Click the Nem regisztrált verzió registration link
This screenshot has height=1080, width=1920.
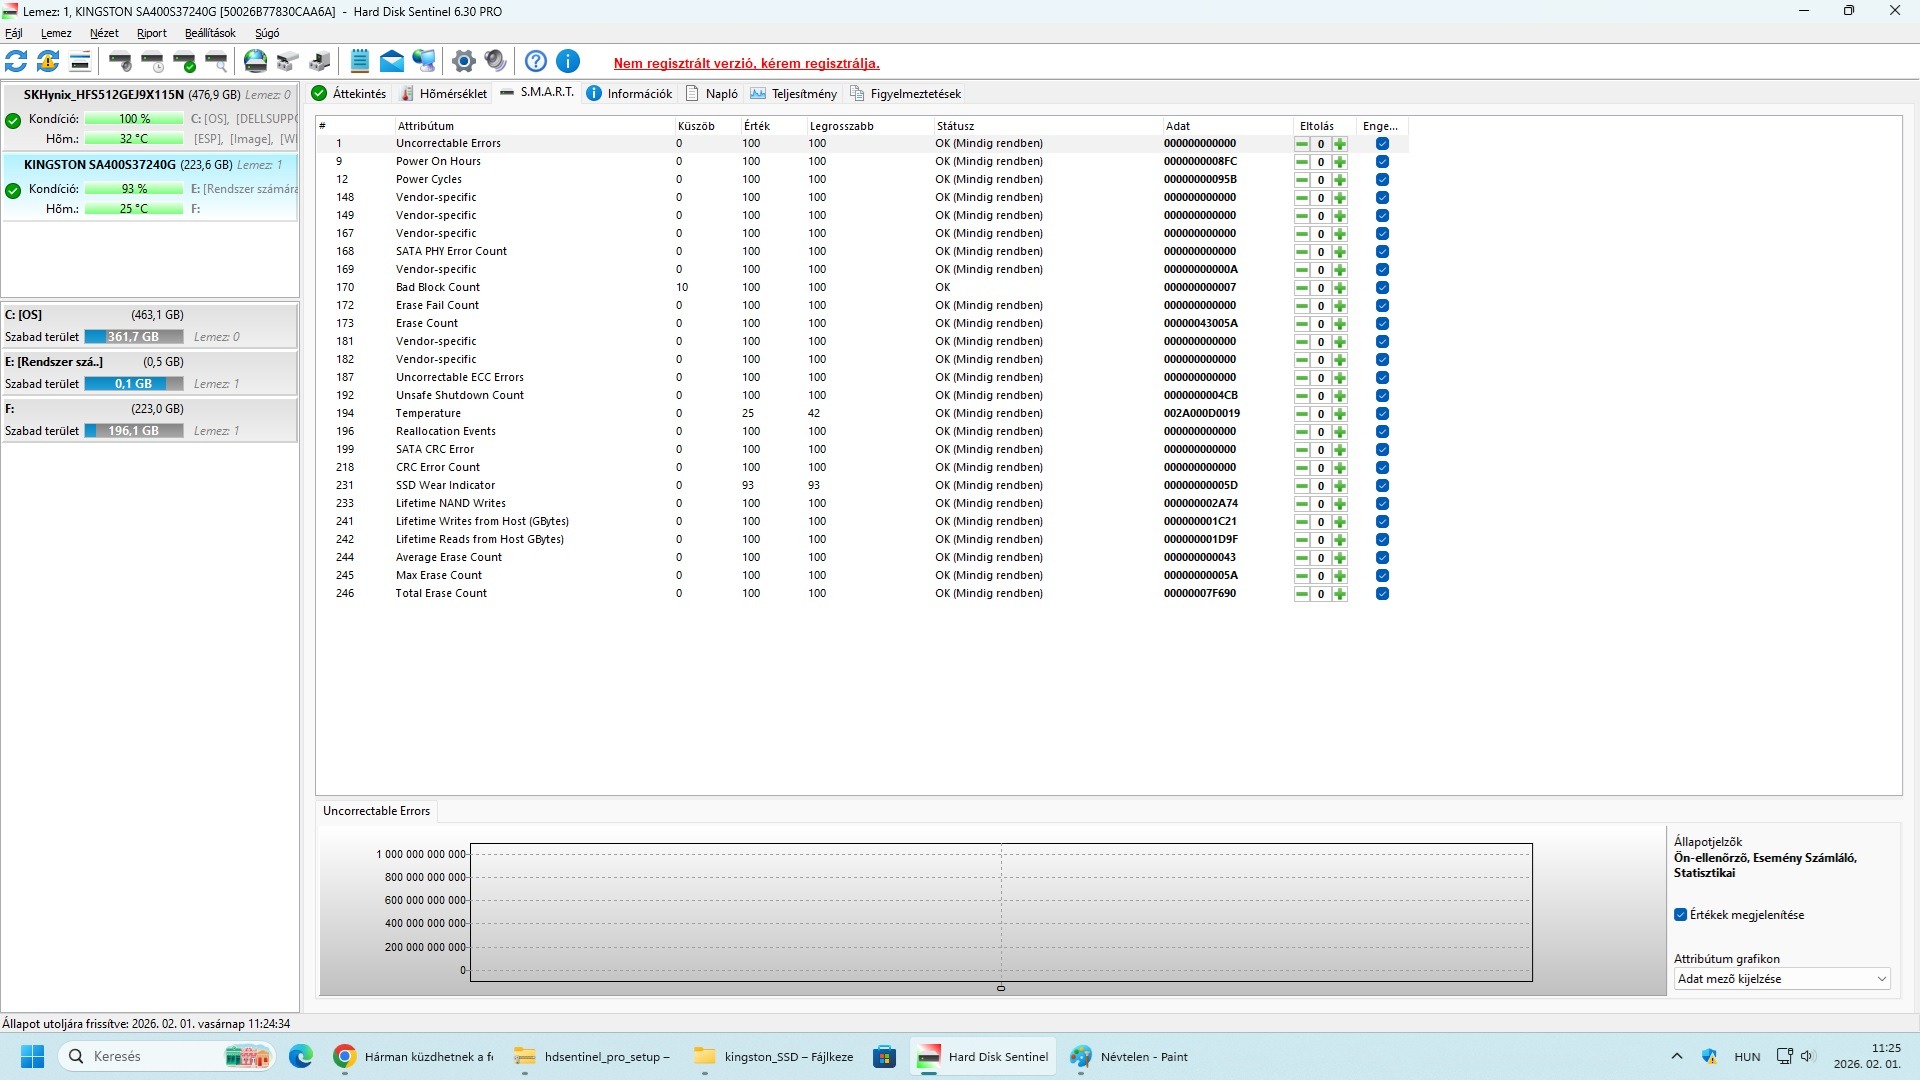(746, 63)
